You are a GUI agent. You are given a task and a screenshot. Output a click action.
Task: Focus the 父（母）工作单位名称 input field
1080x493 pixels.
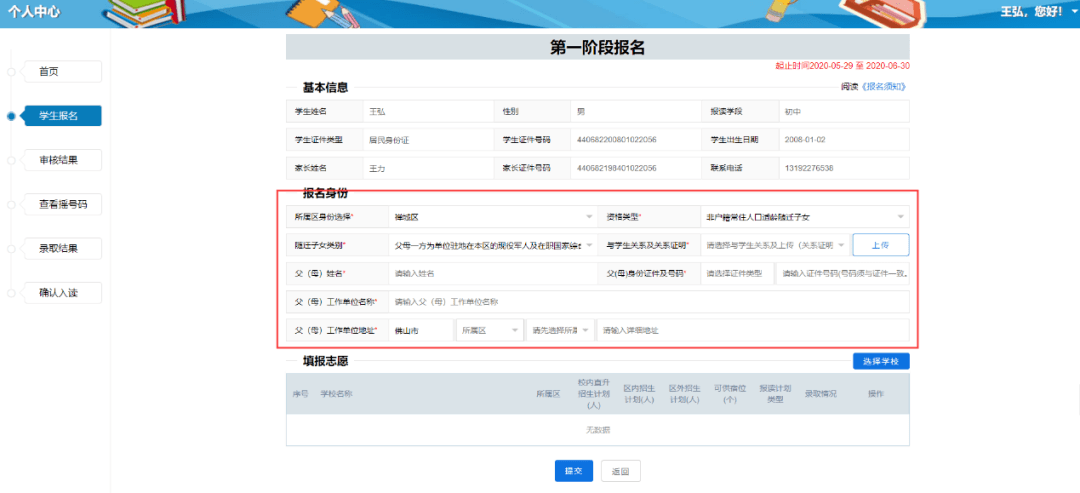[649, 302]
